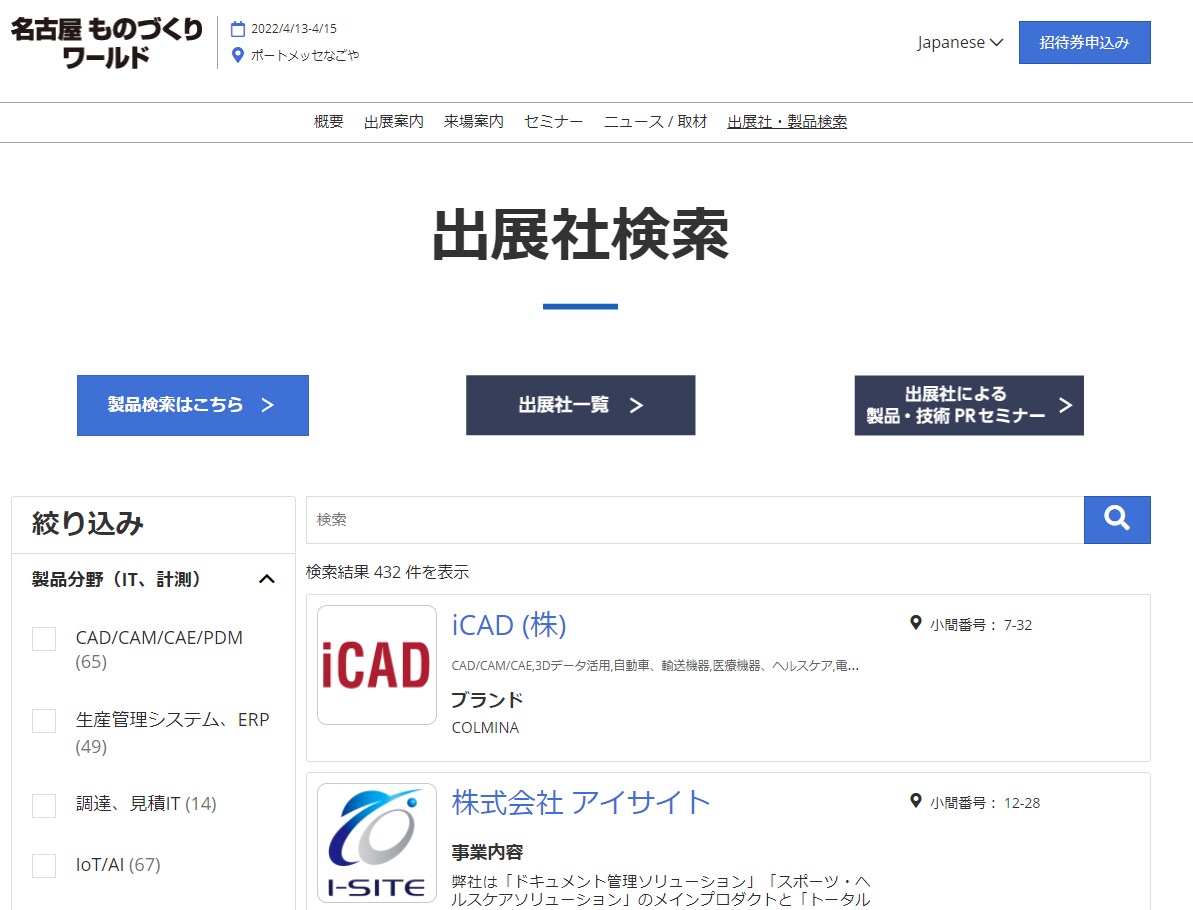The width and height of the screenshot is (1193, 910).
Task: Click the magnifier search button
Action: (x=1116, y=520)
